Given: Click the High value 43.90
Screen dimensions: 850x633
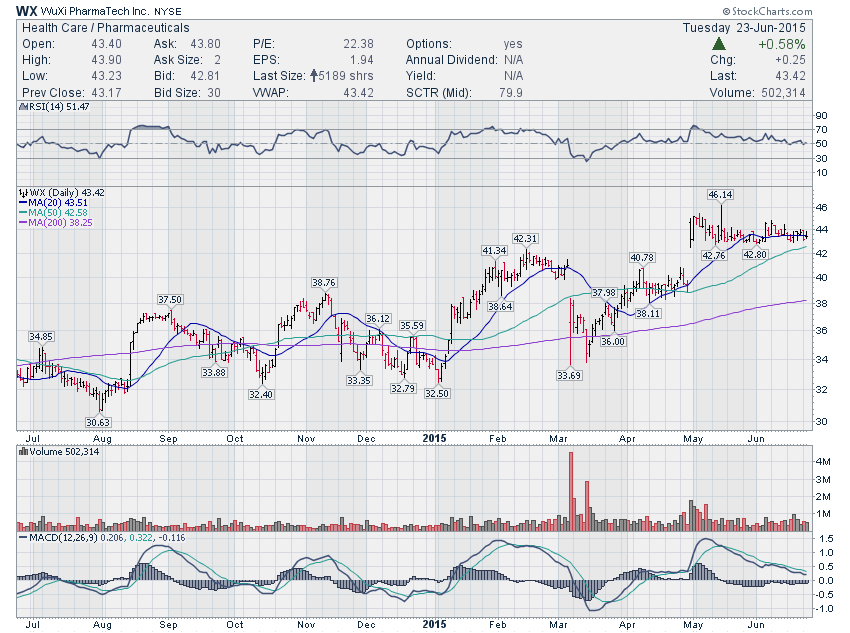Looking at the screenshot, I should pos(106,60).
